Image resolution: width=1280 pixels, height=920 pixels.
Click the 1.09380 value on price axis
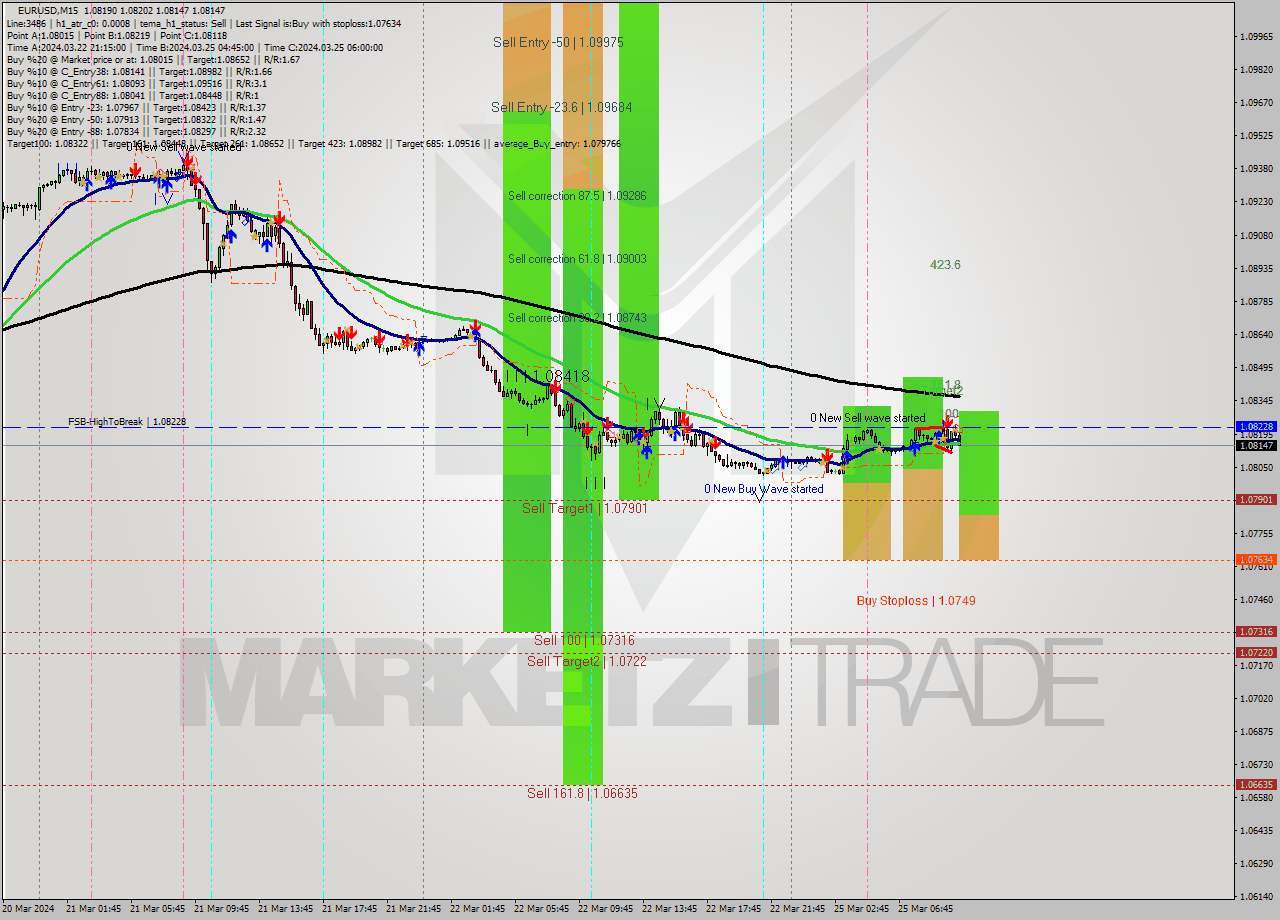point(1256,168)
